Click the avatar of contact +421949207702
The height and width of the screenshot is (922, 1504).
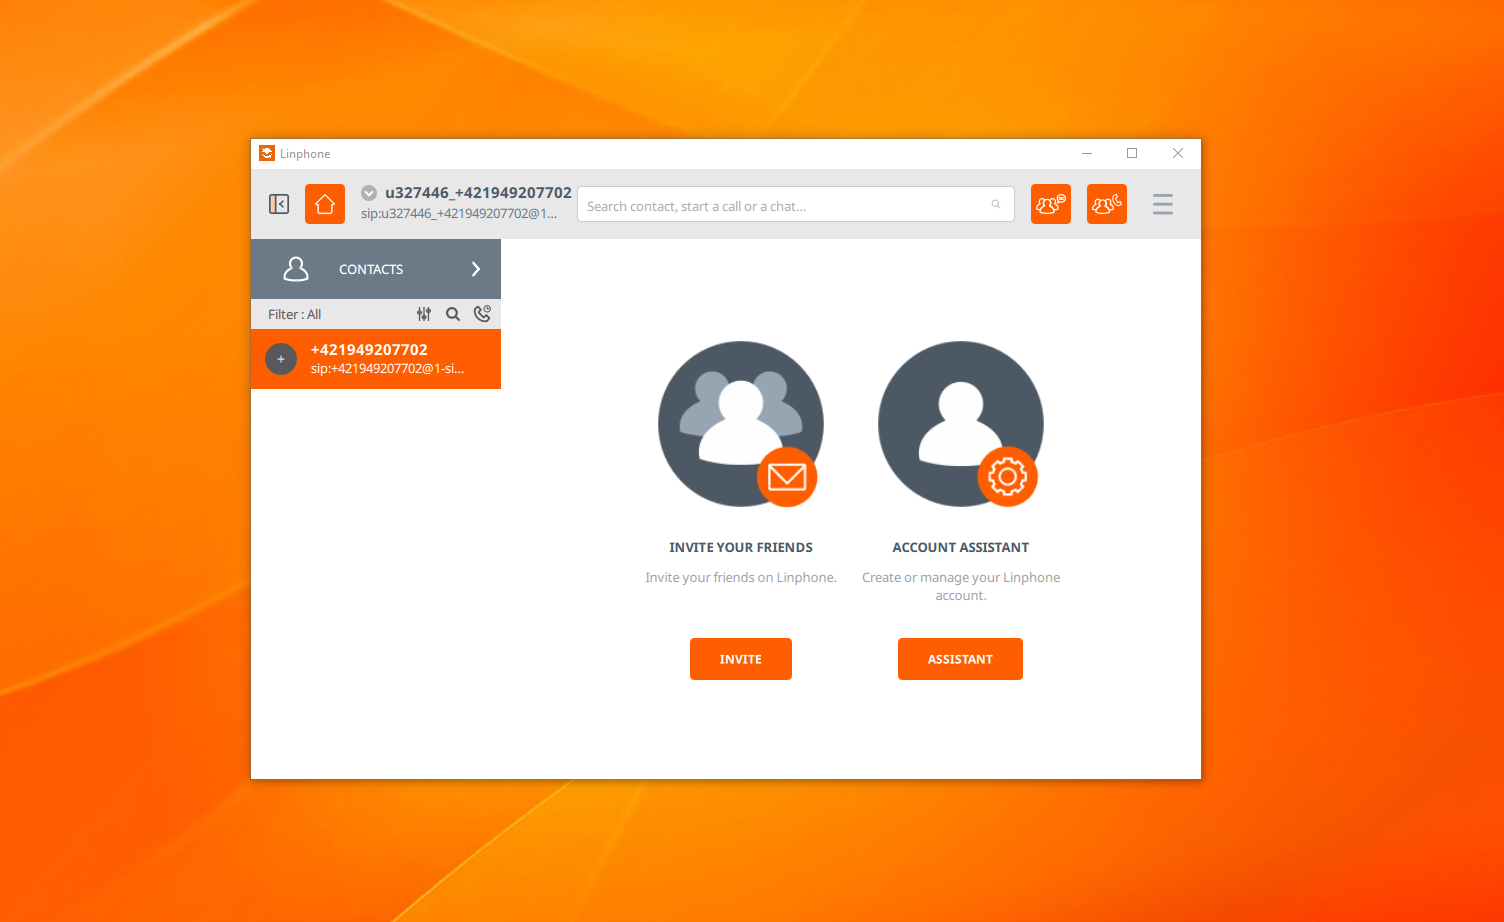(x=281, y=359)
